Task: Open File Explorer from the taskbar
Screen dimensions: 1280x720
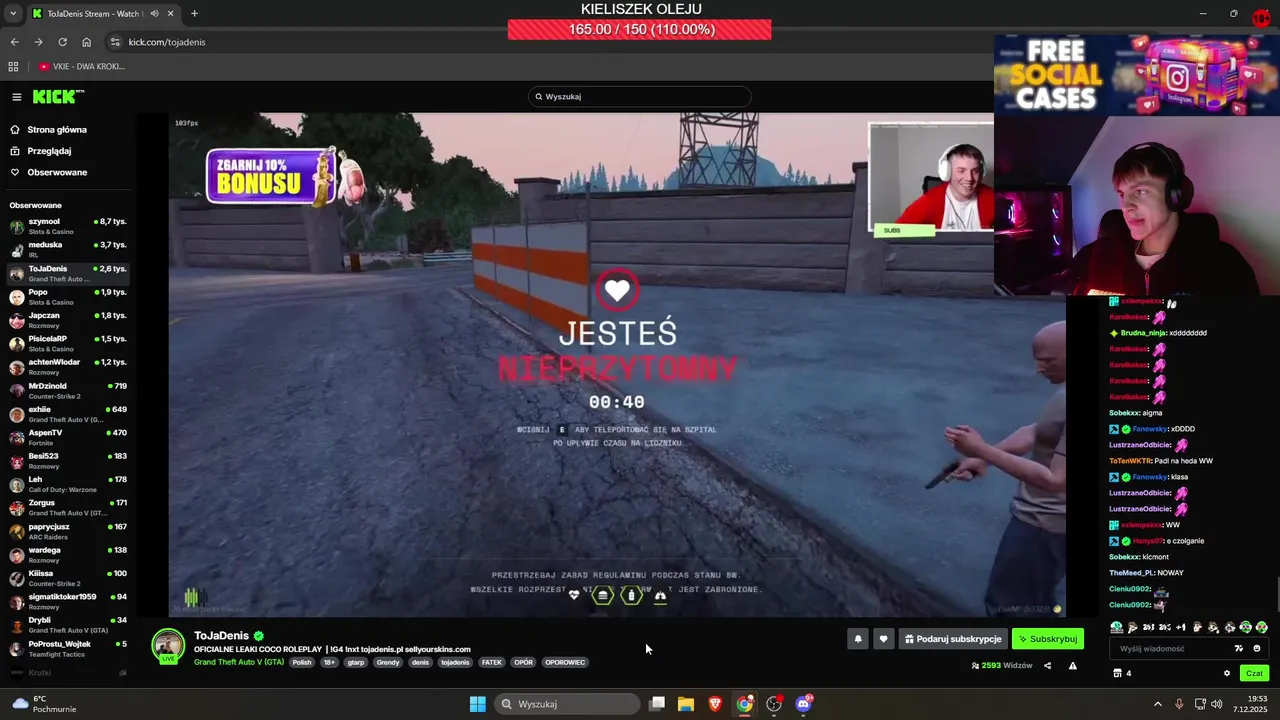Action: click(x=686, y=704)
